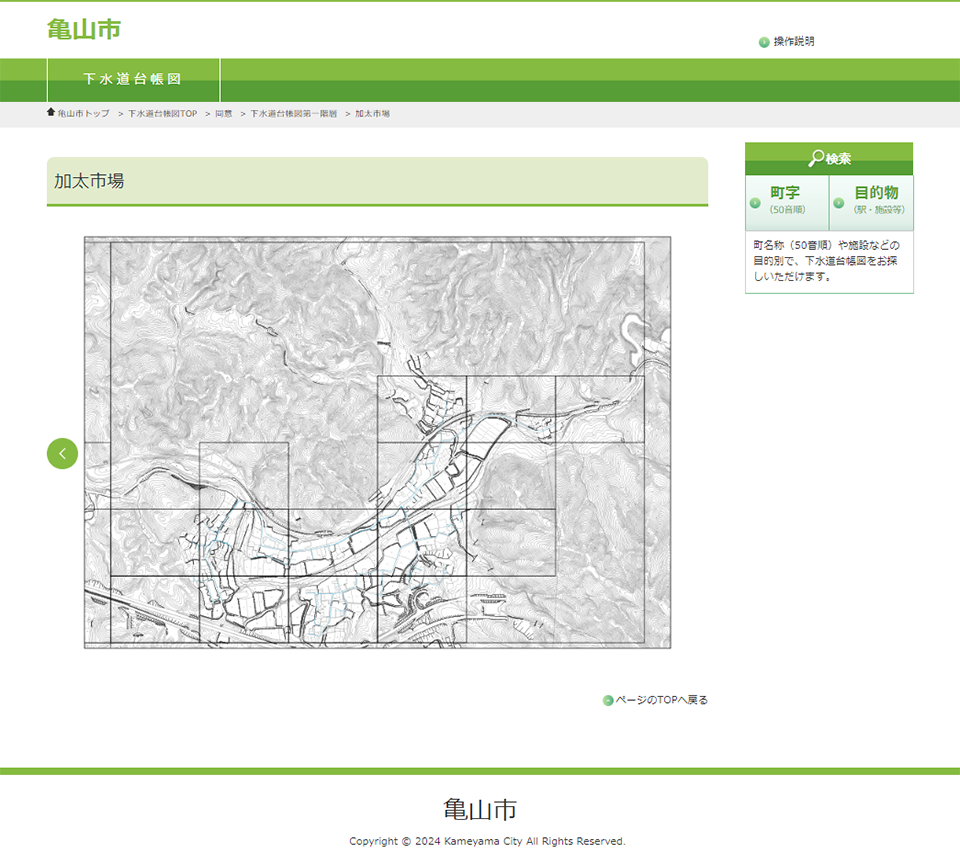Image resolution: width=960 pixels, height=864 pixels.
Task: Click the arrow icon beside 町字
Action: [x=755, y=203]
